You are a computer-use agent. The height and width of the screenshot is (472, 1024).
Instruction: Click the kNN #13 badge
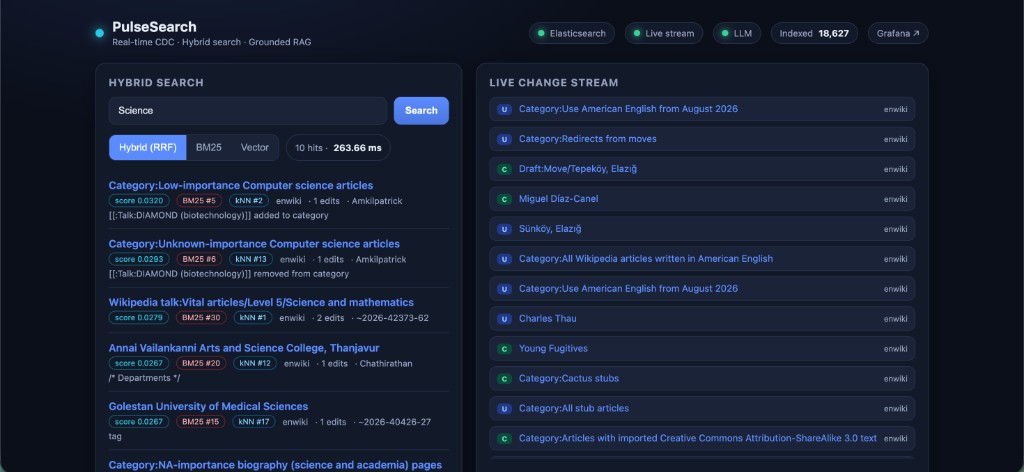(x=251, y=259)
